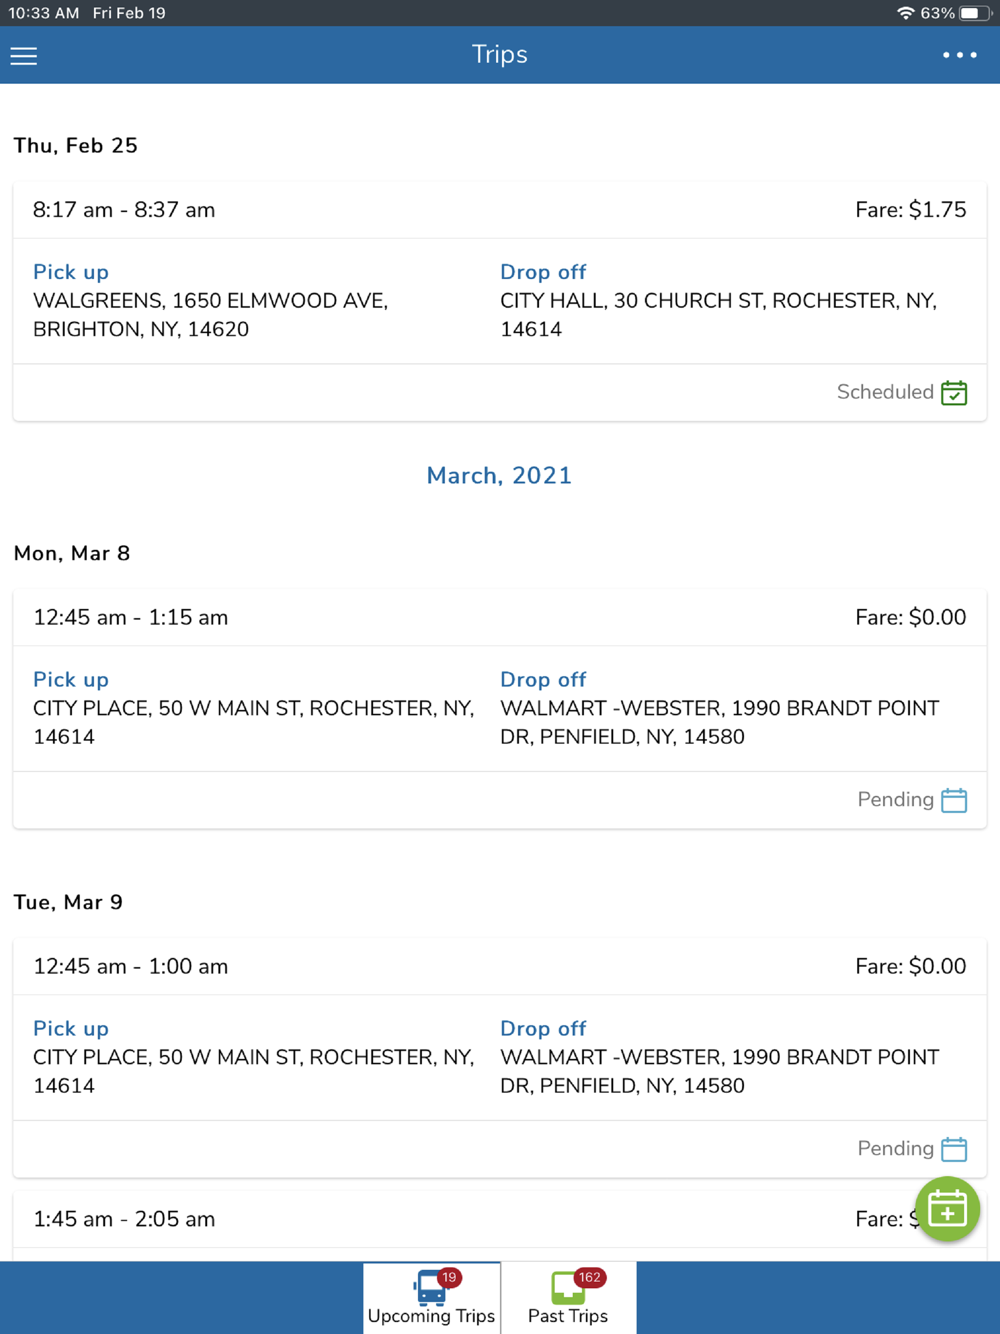Tap the Pending status on Mar 8 trip

coord(895,800)
